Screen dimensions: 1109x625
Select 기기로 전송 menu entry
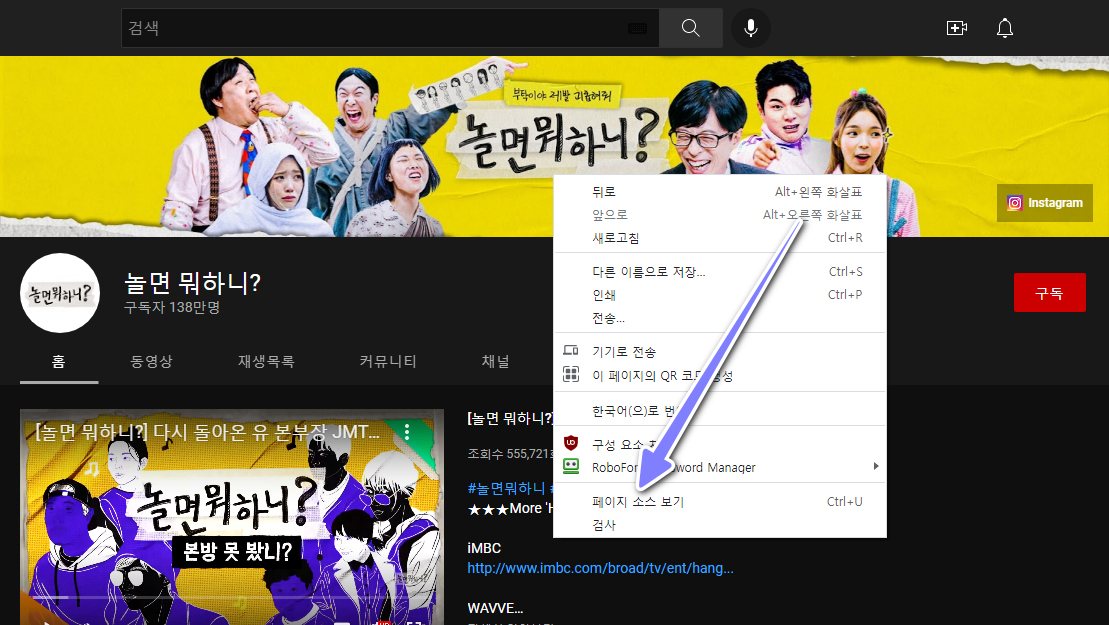tap(719, 351)
